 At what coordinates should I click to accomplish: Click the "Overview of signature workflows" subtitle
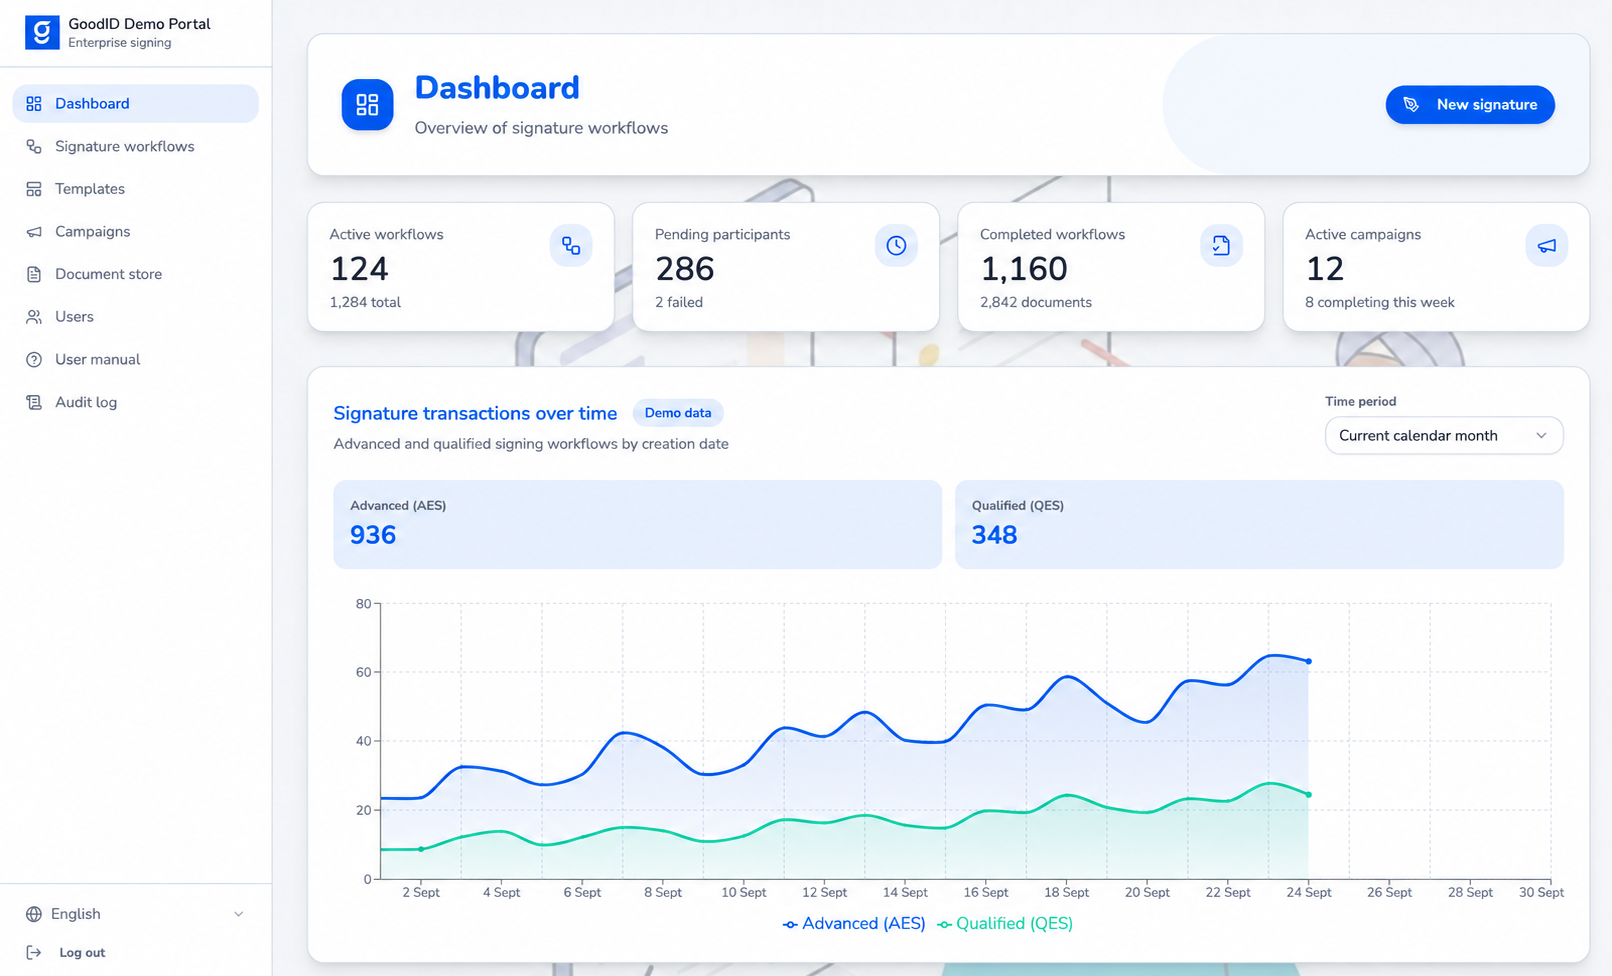coord(541,128)
